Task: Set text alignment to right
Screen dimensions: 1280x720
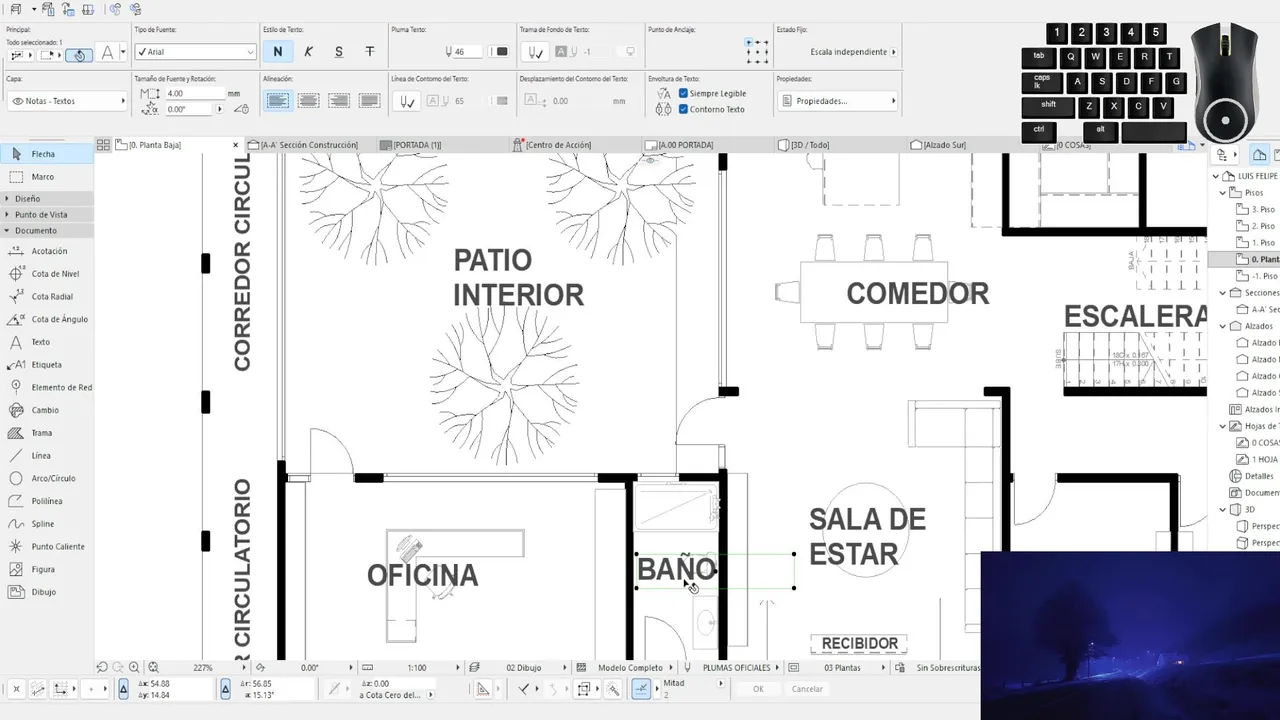Action: 339,101
